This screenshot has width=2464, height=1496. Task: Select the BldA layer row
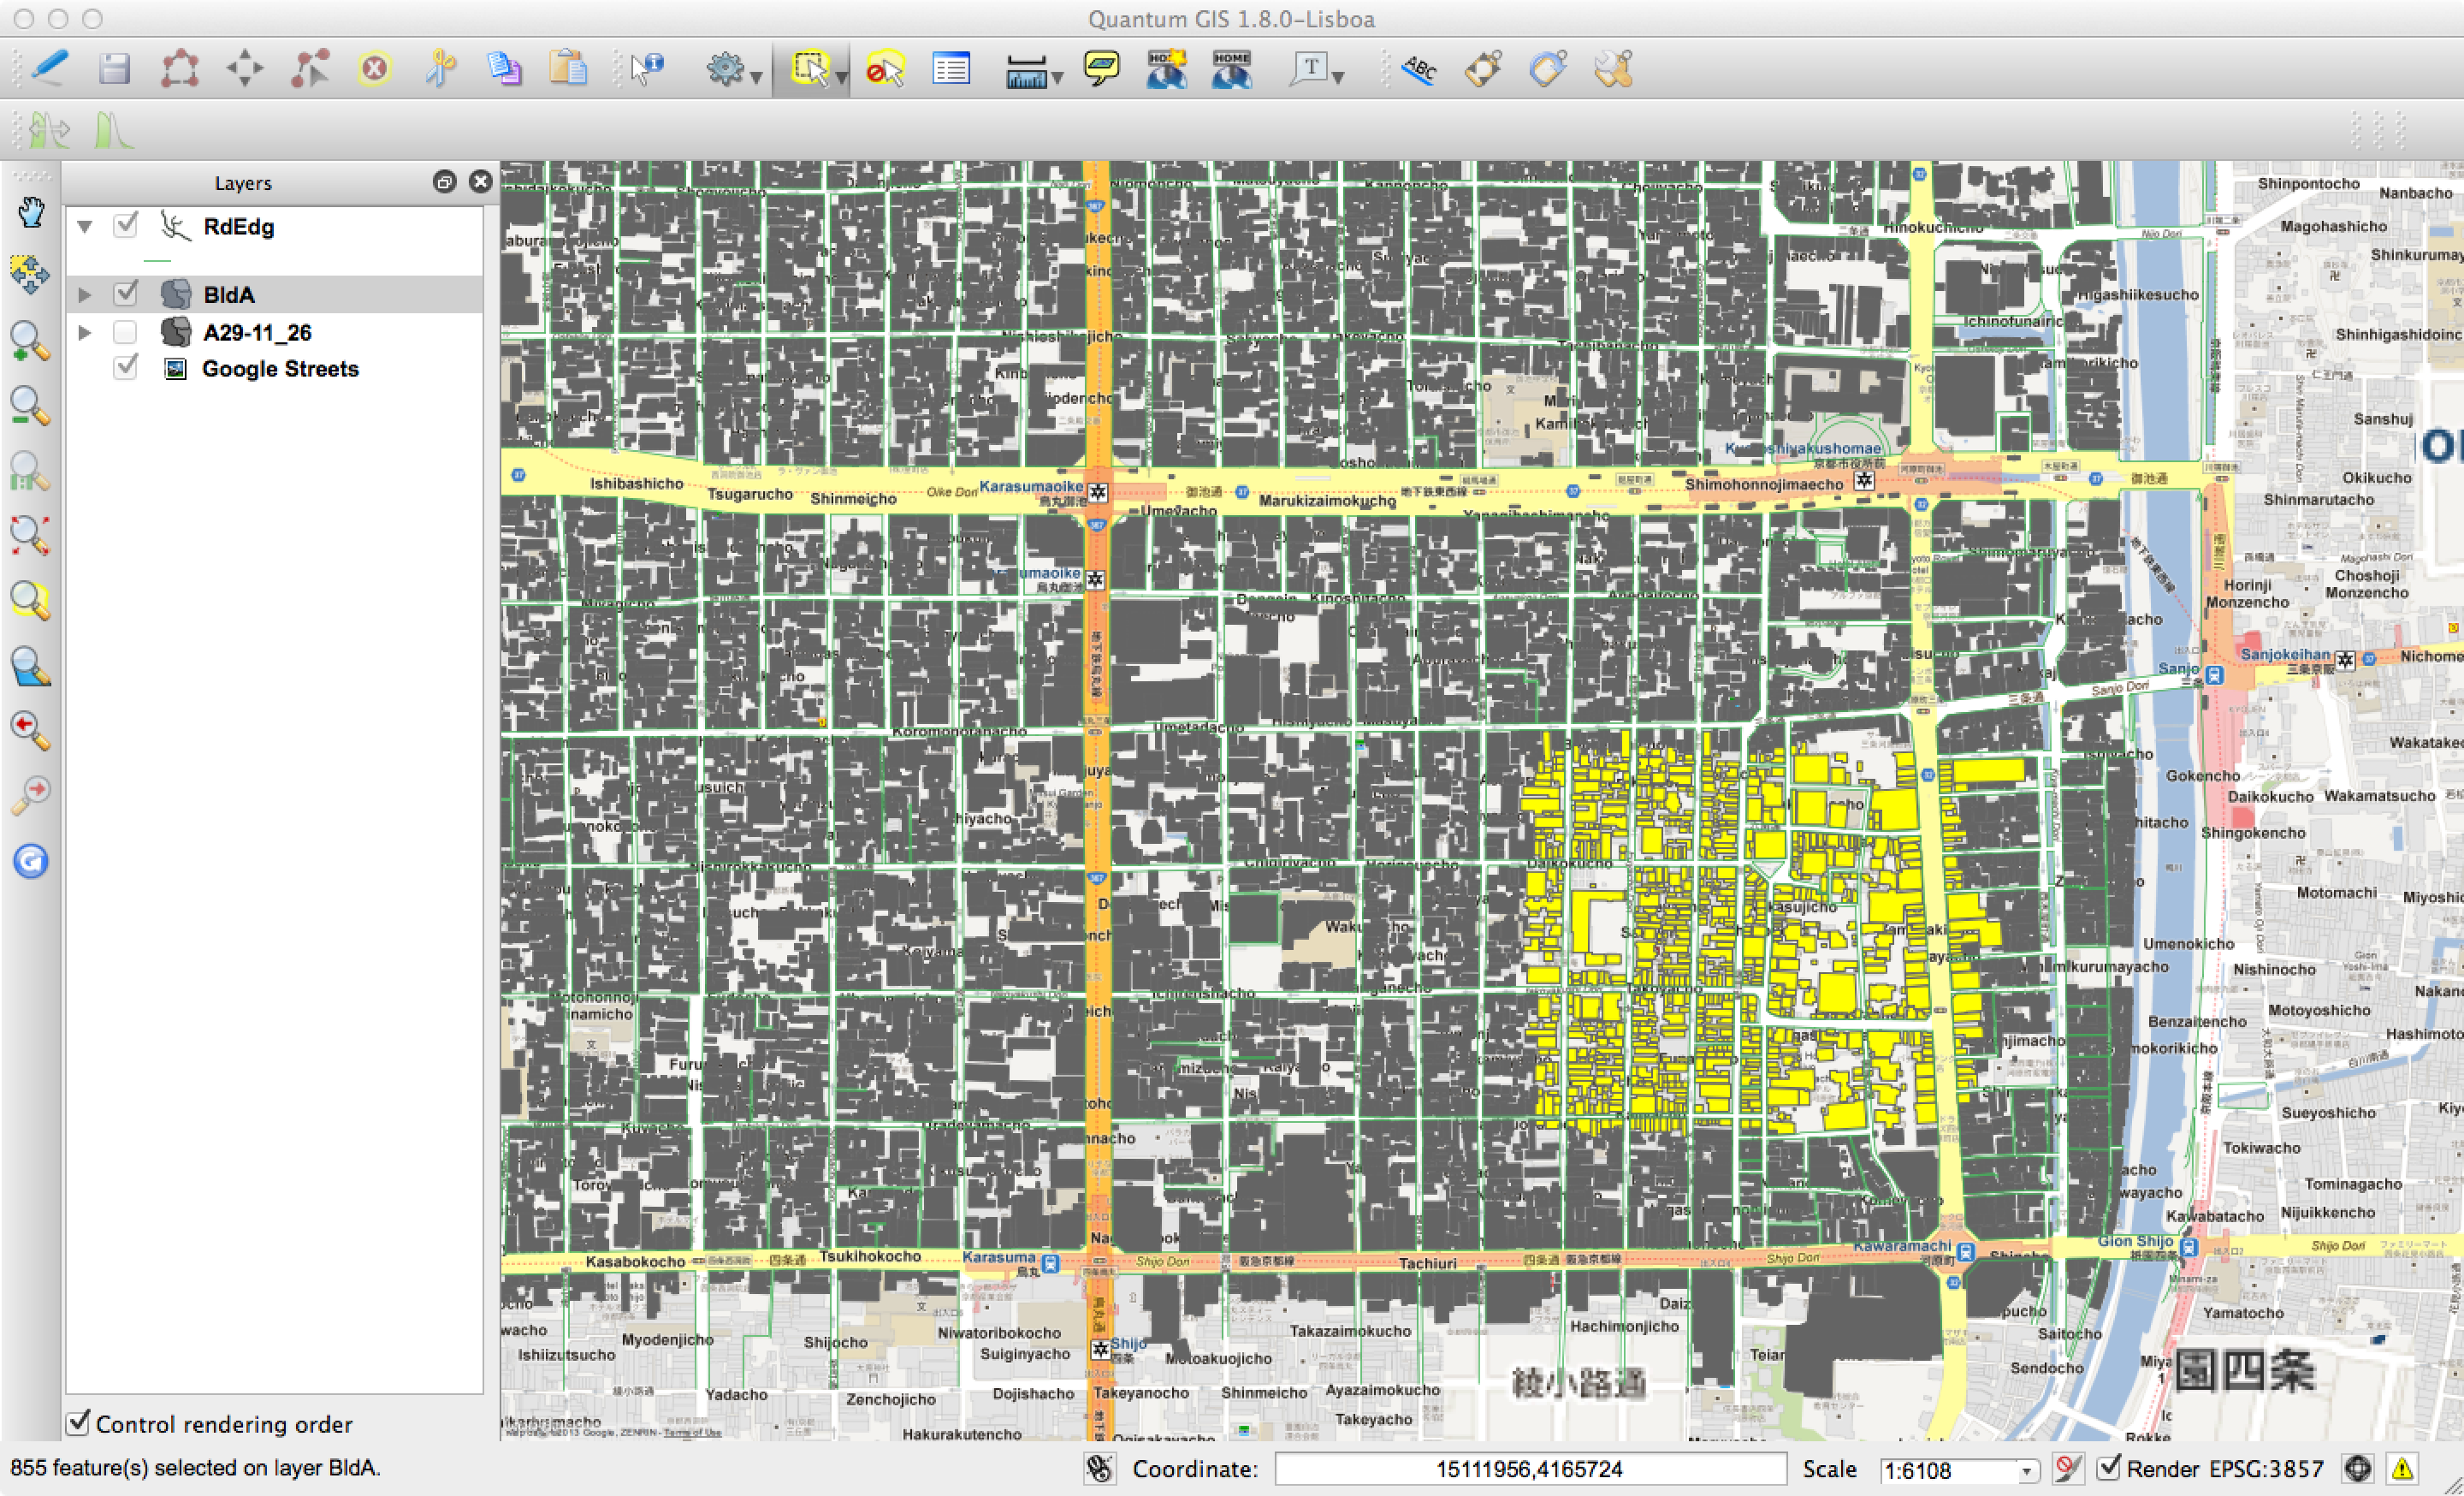[275, 294]
